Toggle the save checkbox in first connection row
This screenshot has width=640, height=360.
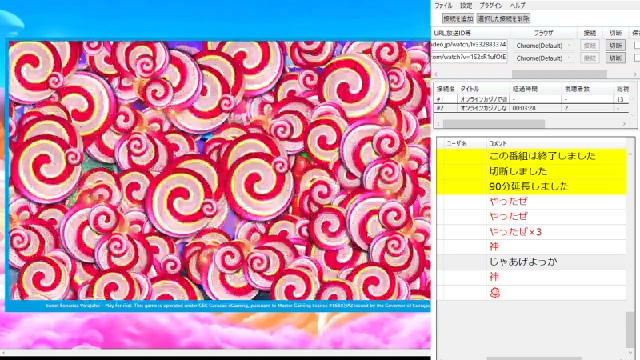pyautogui.click(x=637, y=45)
